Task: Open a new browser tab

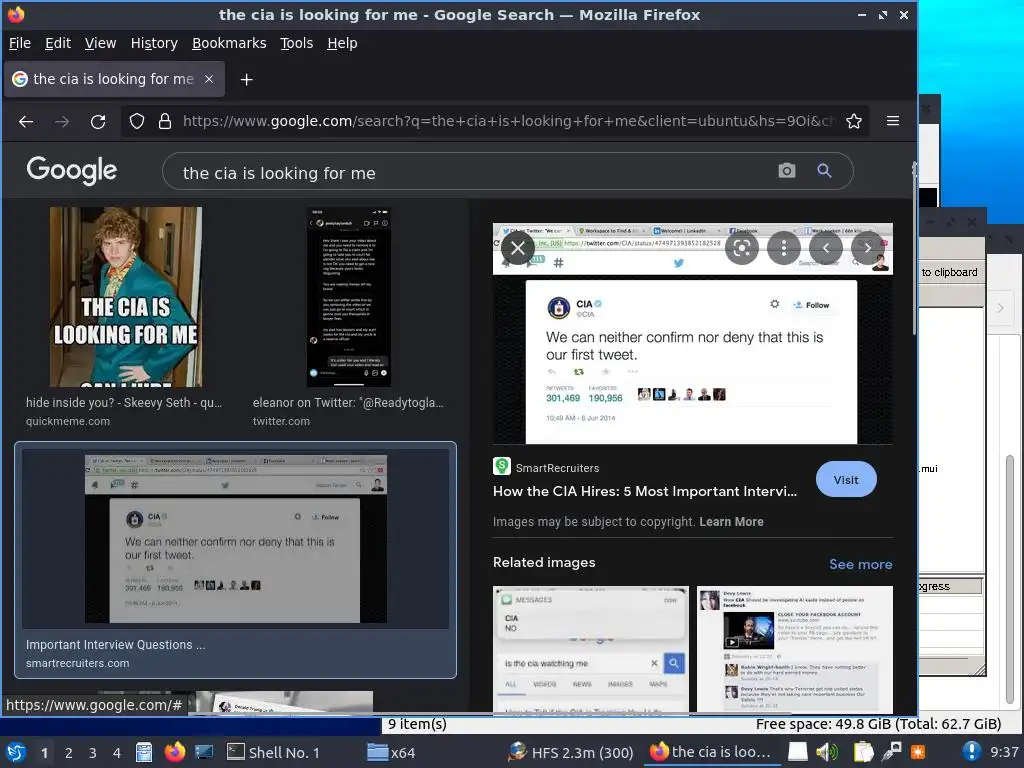Action: click(x=246, y=80)
